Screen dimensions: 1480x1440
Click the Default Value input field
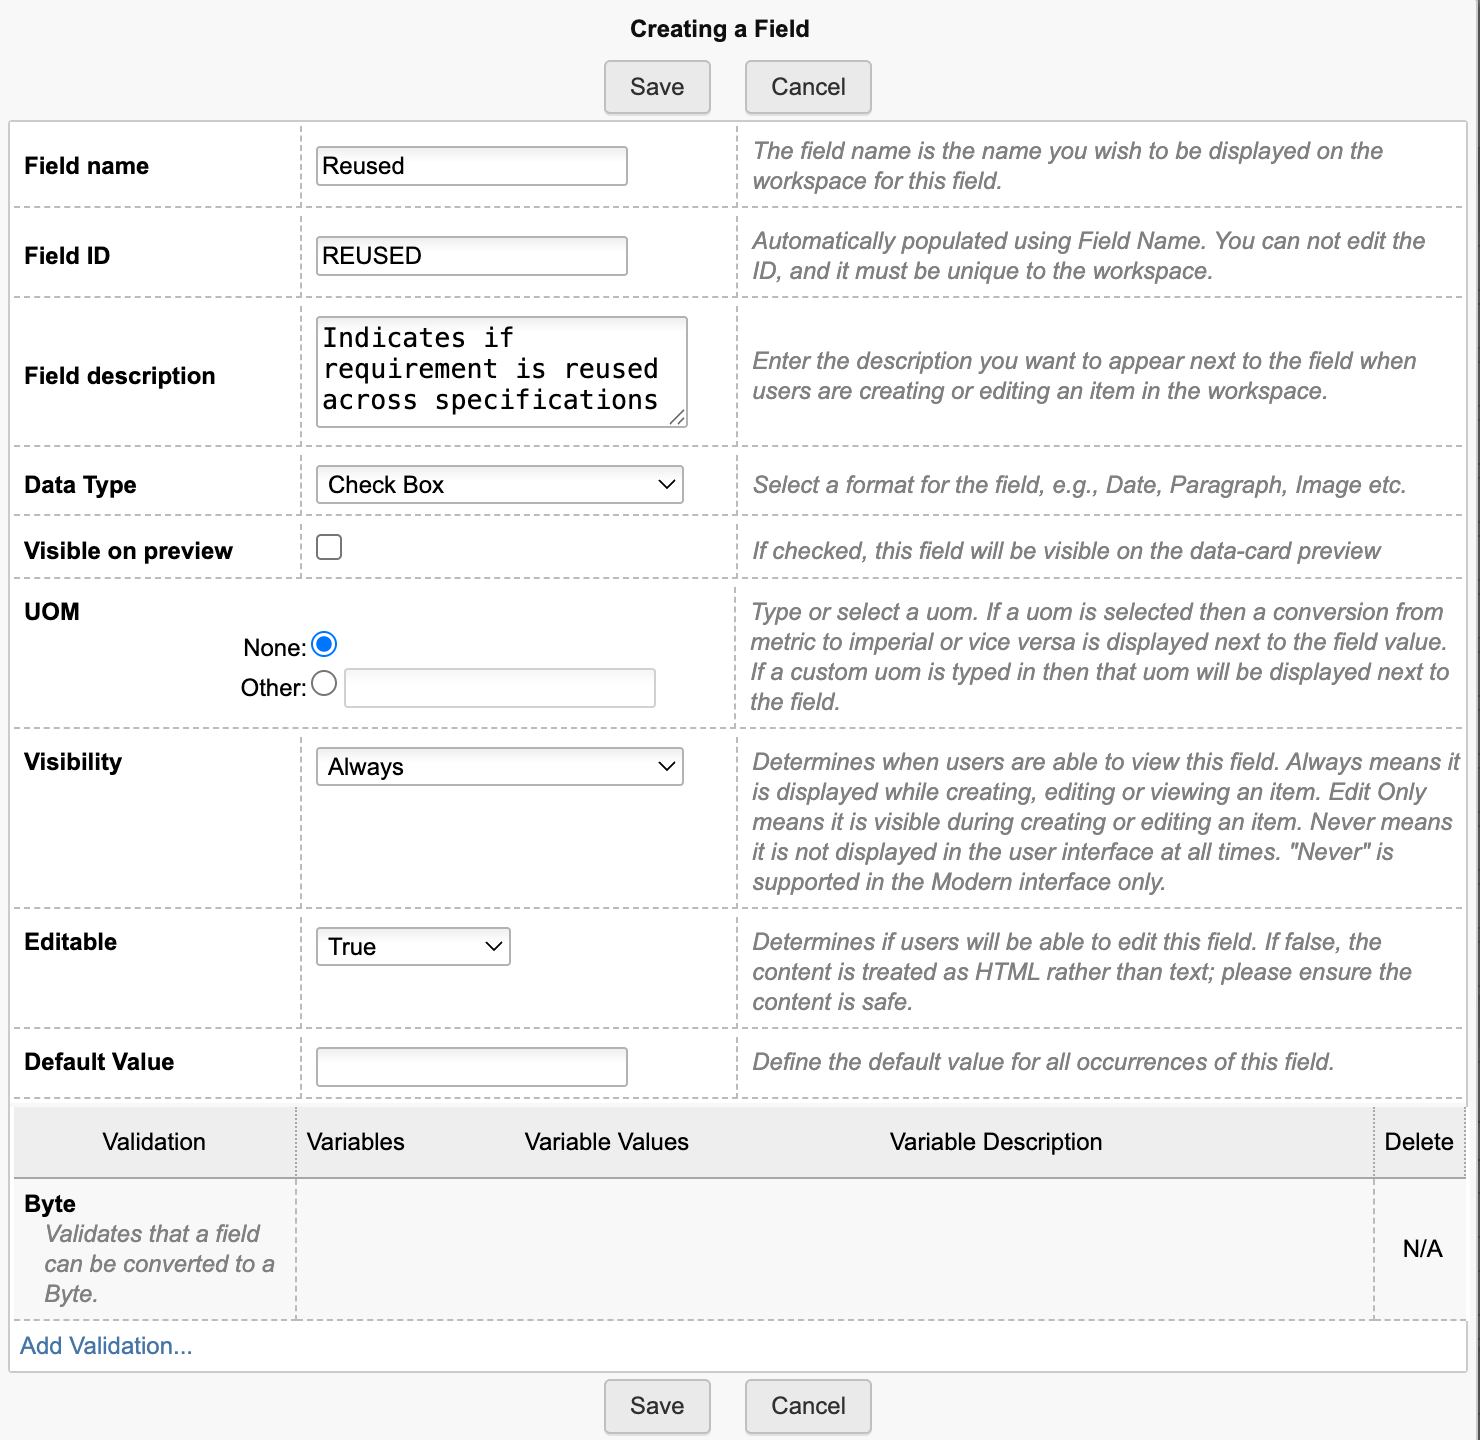tap(472, 1067)
